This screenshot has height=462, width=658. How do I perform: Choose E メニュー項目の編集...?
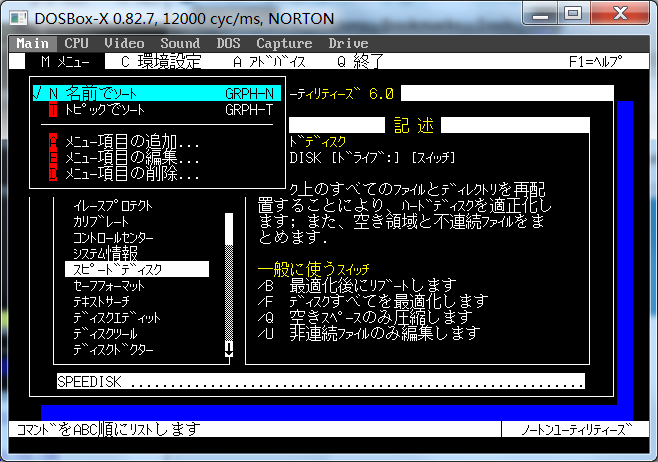[124, 158]
